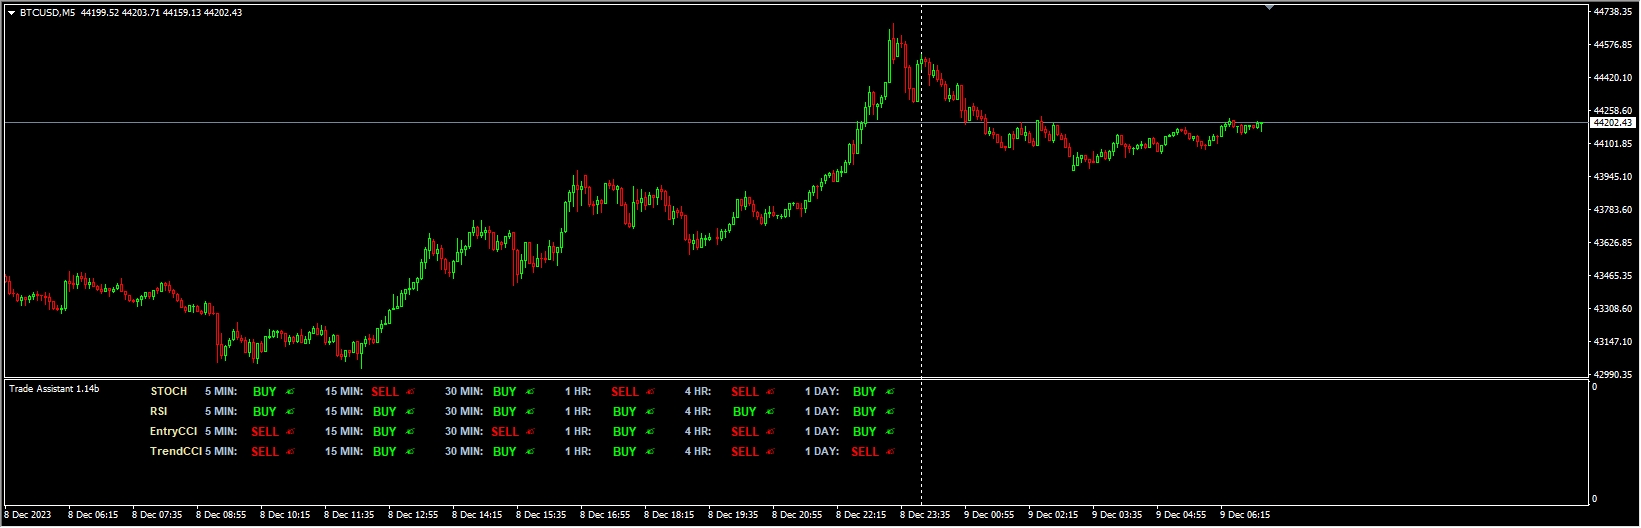
Task: Click the TrendCCI 4 HR SELL signal text
Action: coord(745,452)
